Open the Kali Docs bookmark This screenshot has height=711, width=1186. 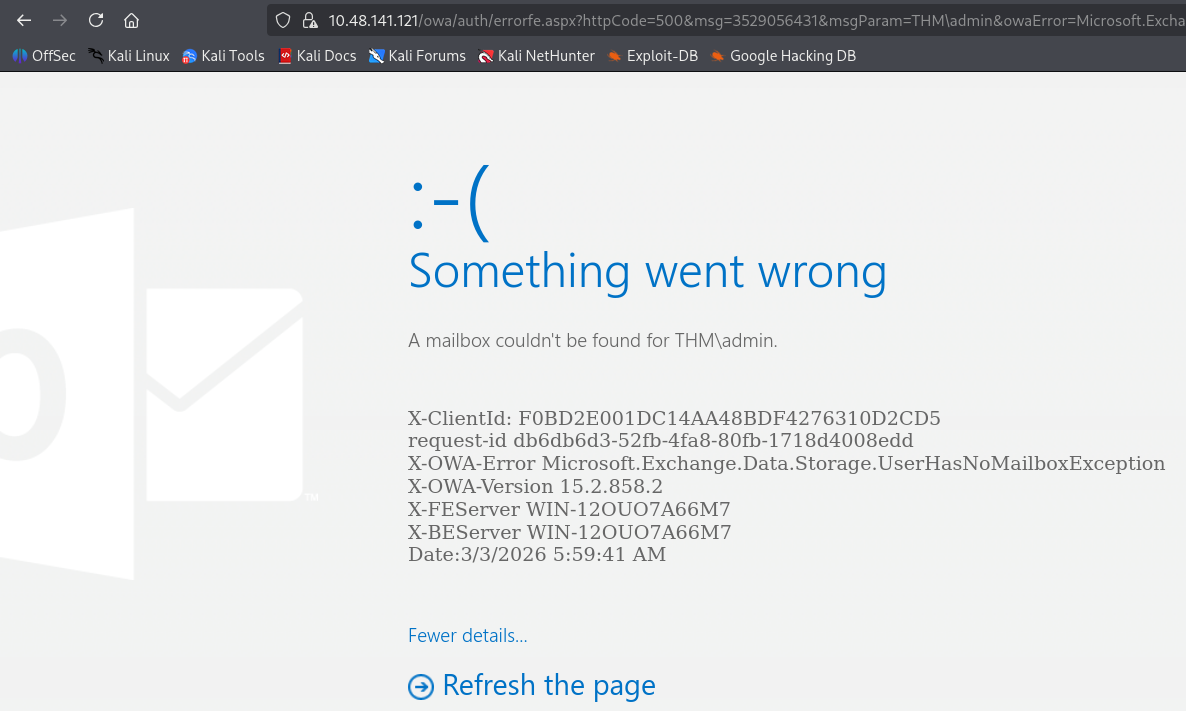(x=317, y=56)
